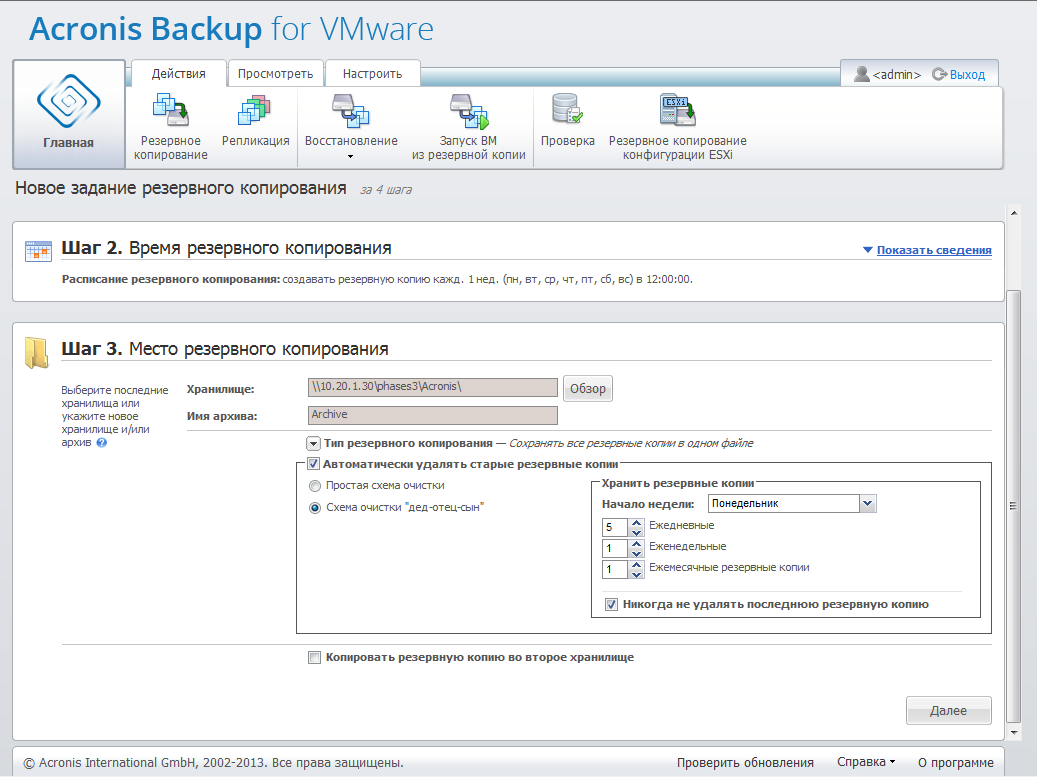This screenshot has width=1037, height=777.
Task: Decrease Еженедельные count
Action: [x=636, y=553]
